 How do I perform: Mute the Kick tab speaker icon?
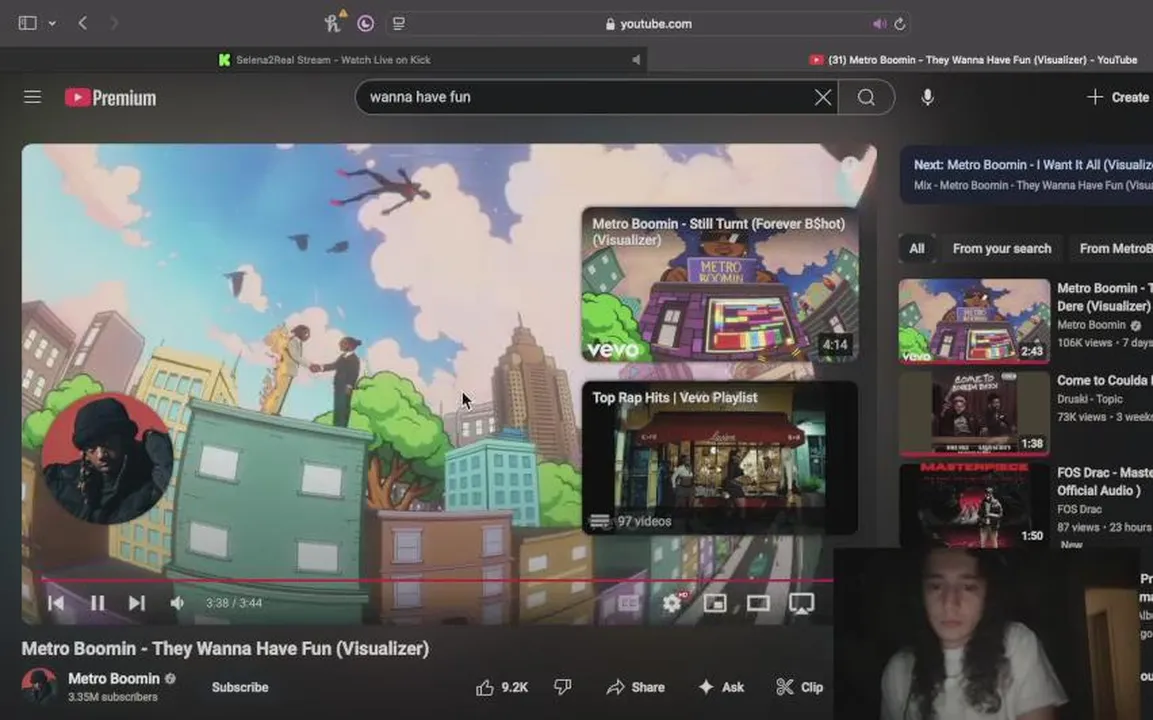[x=635, y=60]
